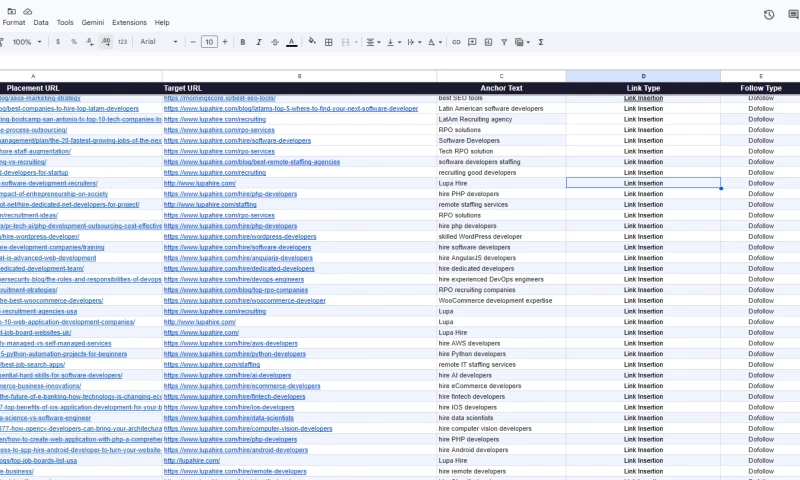This screenshot has width=800, height=480.
Task: Open more number formats 123
Action: point(122,42)
